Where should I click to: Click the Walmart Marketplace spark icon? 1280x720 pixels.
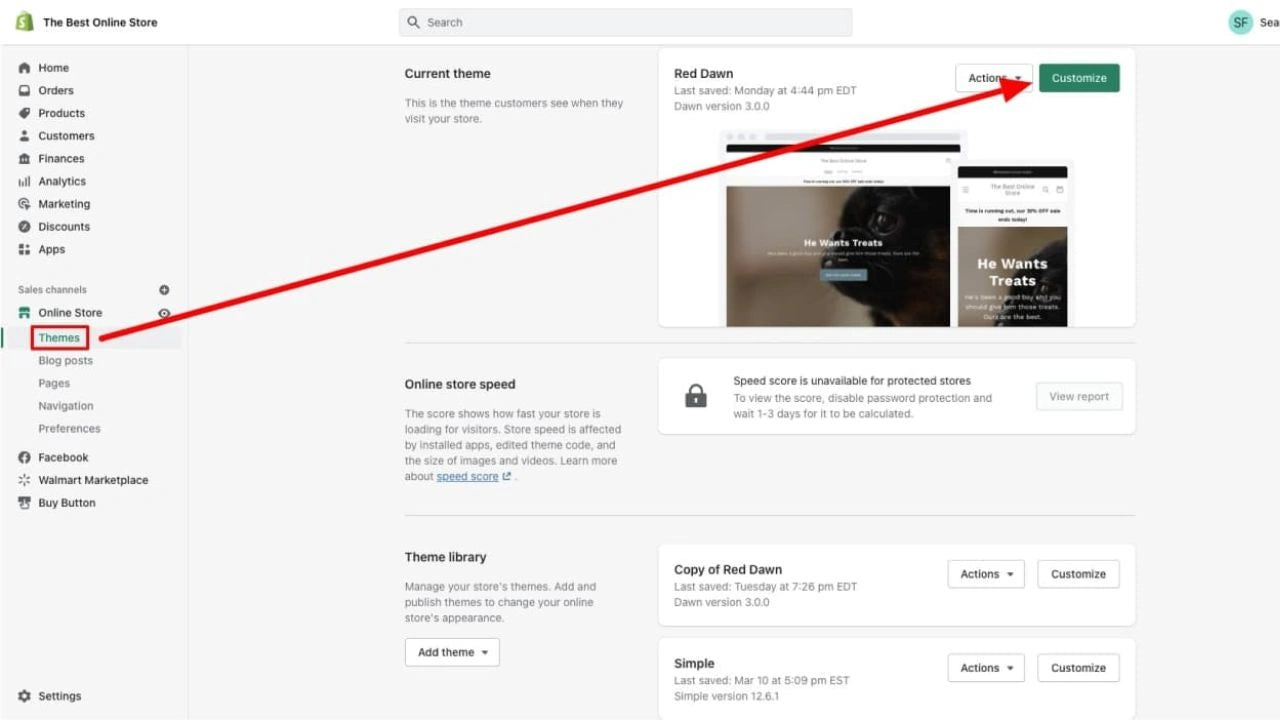tap(25, 480)
